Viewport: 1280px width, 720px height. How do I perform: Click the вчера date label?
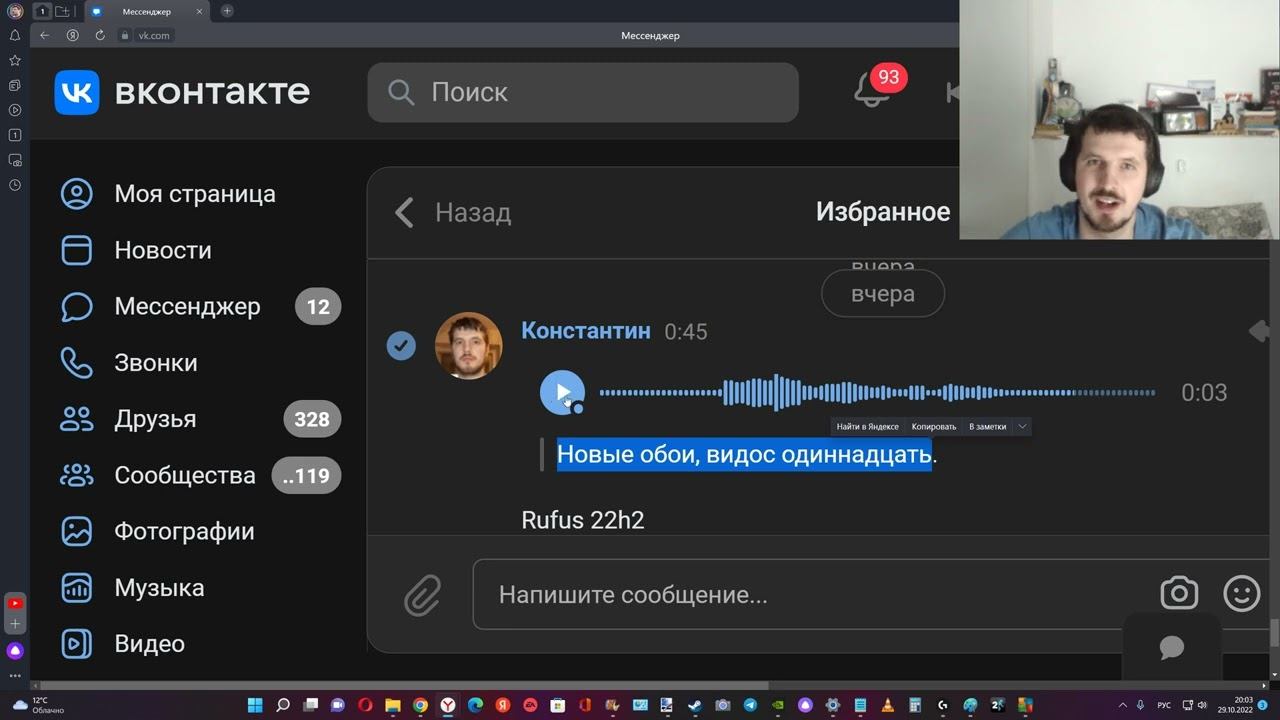coord(883,295)
